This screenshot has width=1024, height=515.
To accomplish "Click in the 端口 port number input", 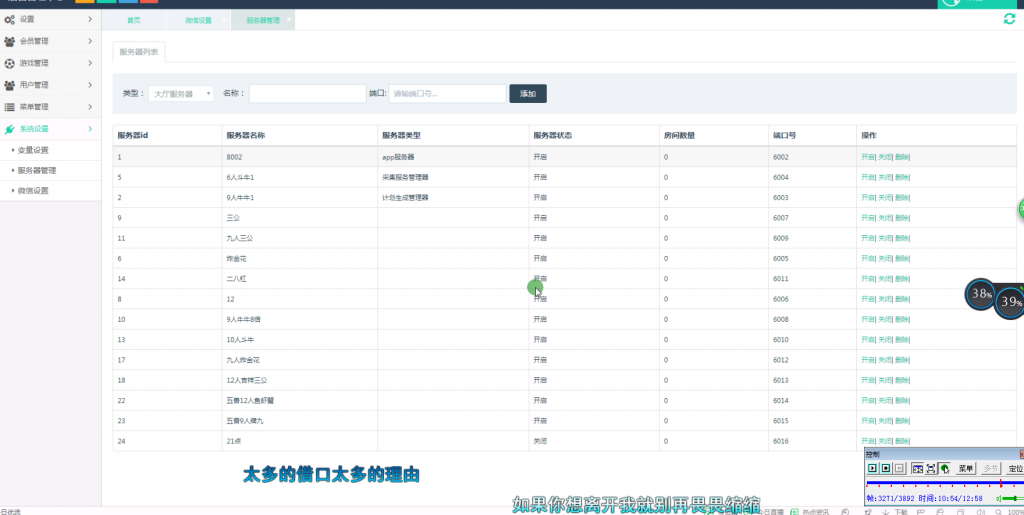I will (447, 93).
